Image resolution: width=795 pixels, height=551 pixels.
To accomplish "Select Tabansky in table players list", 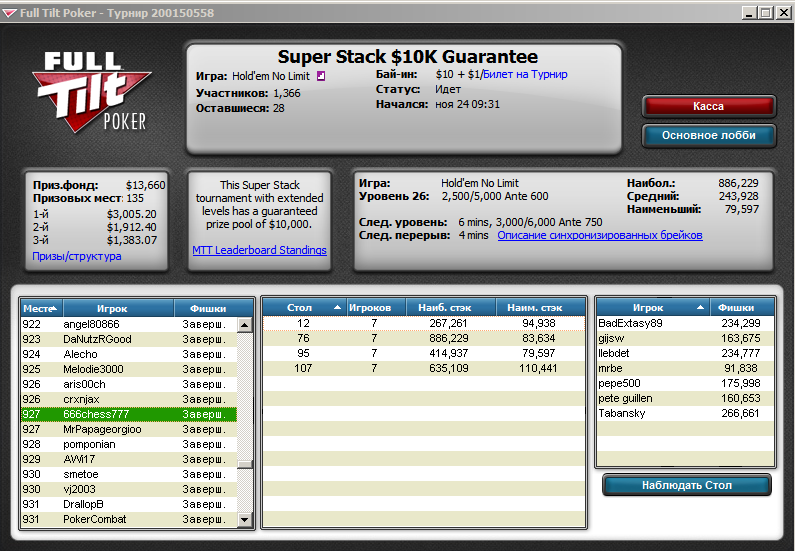I will pyautogui.click(x=685, y=413).
